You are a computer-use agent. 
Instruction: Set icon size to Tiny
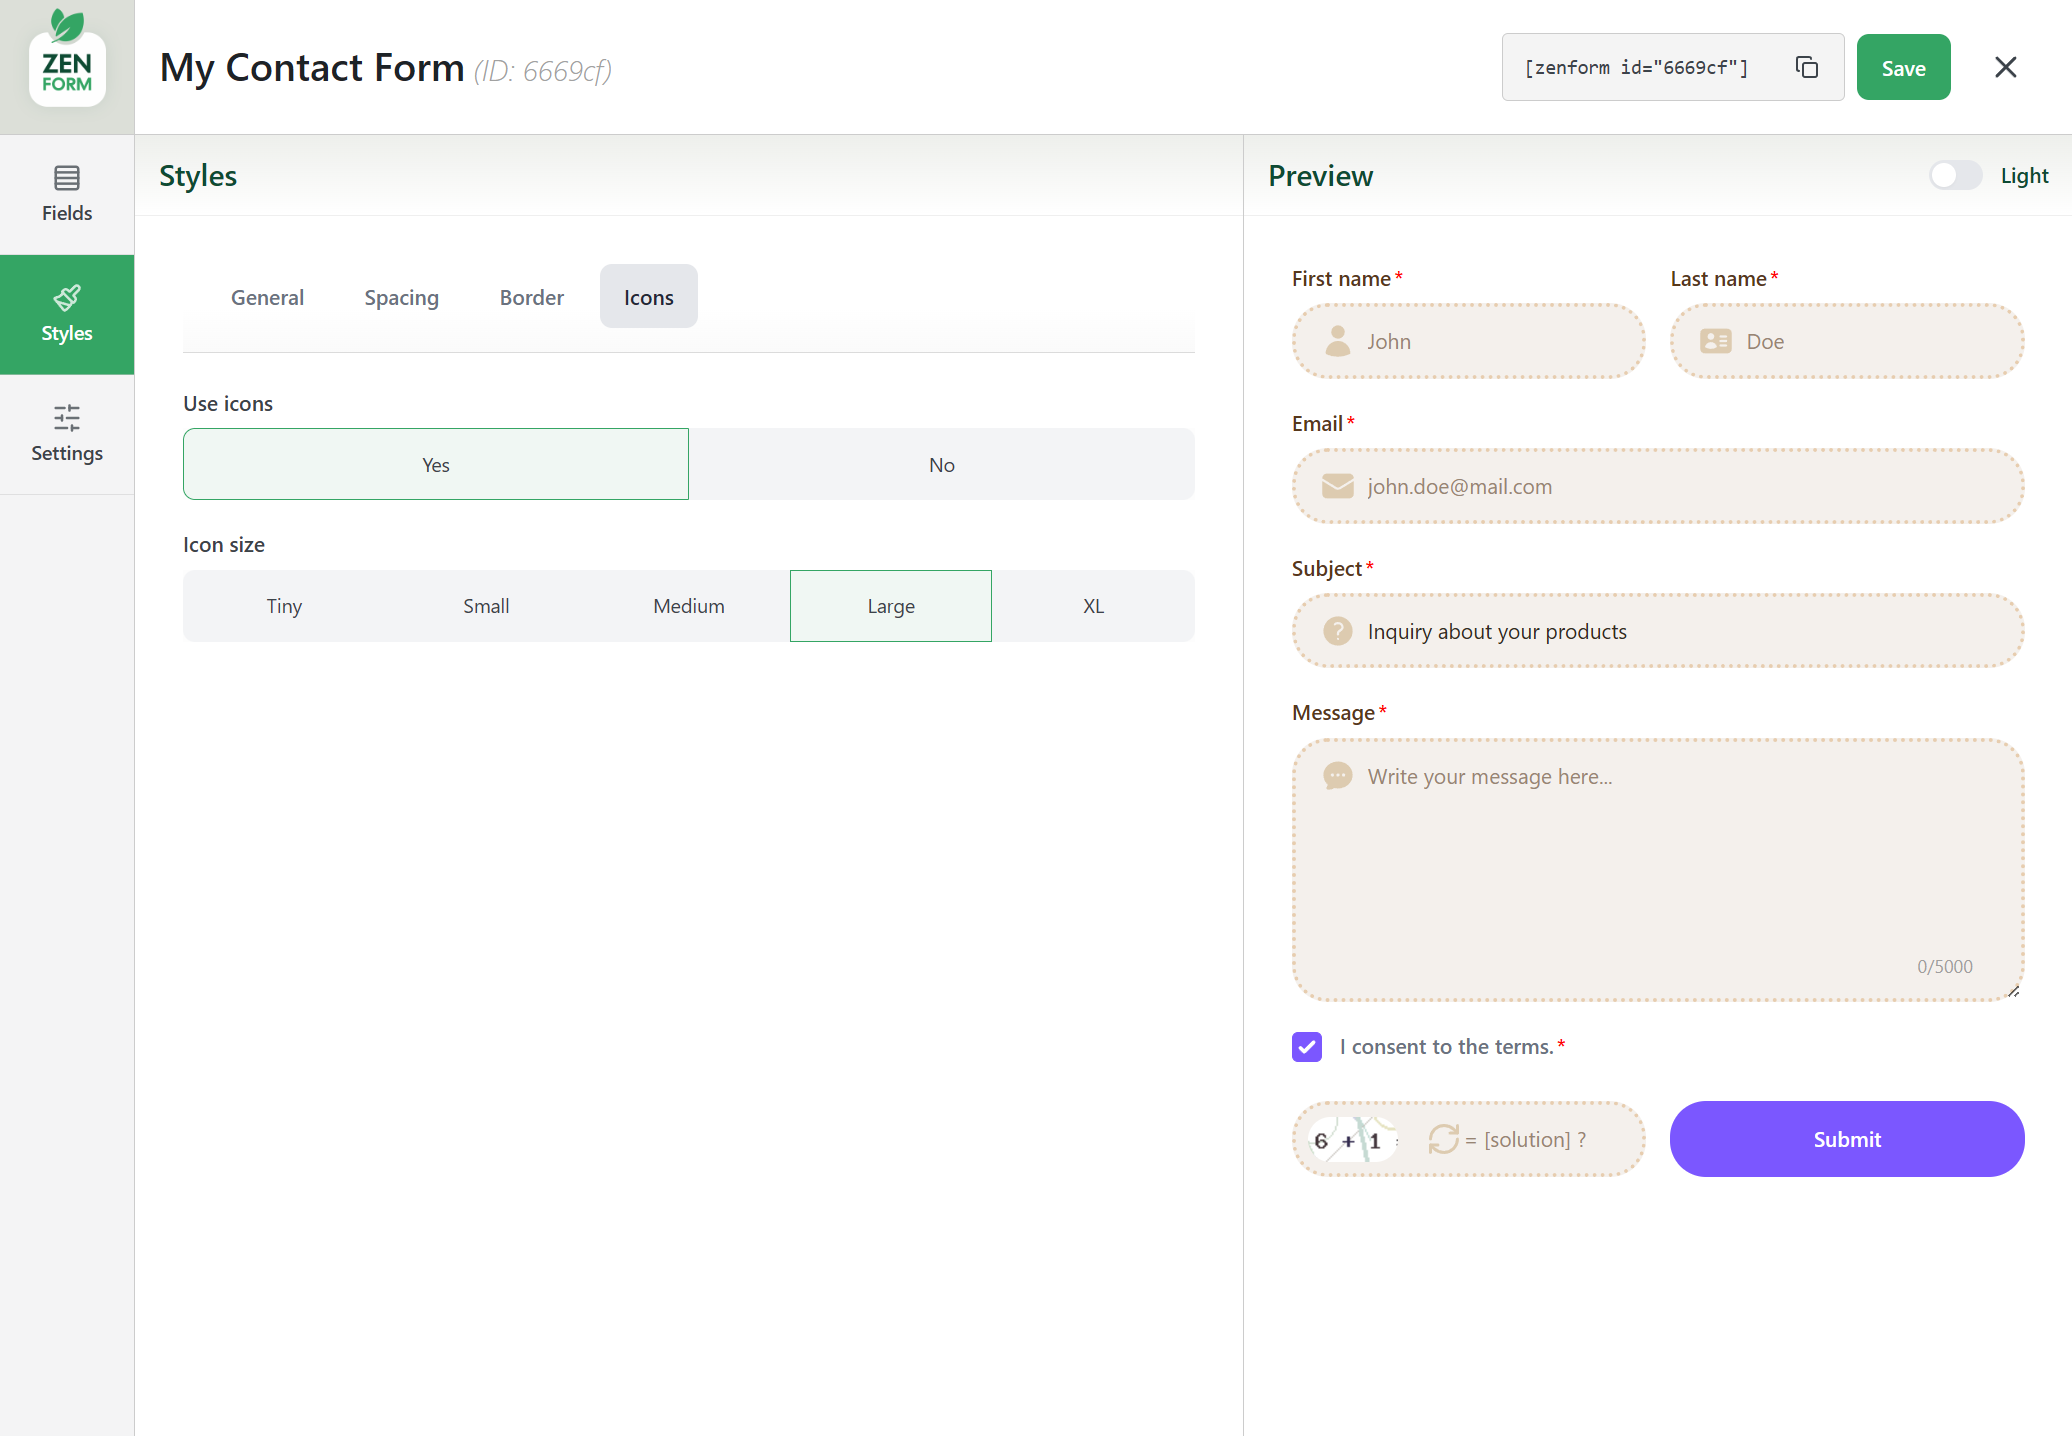pyautogui.click(x=284, y=606)
